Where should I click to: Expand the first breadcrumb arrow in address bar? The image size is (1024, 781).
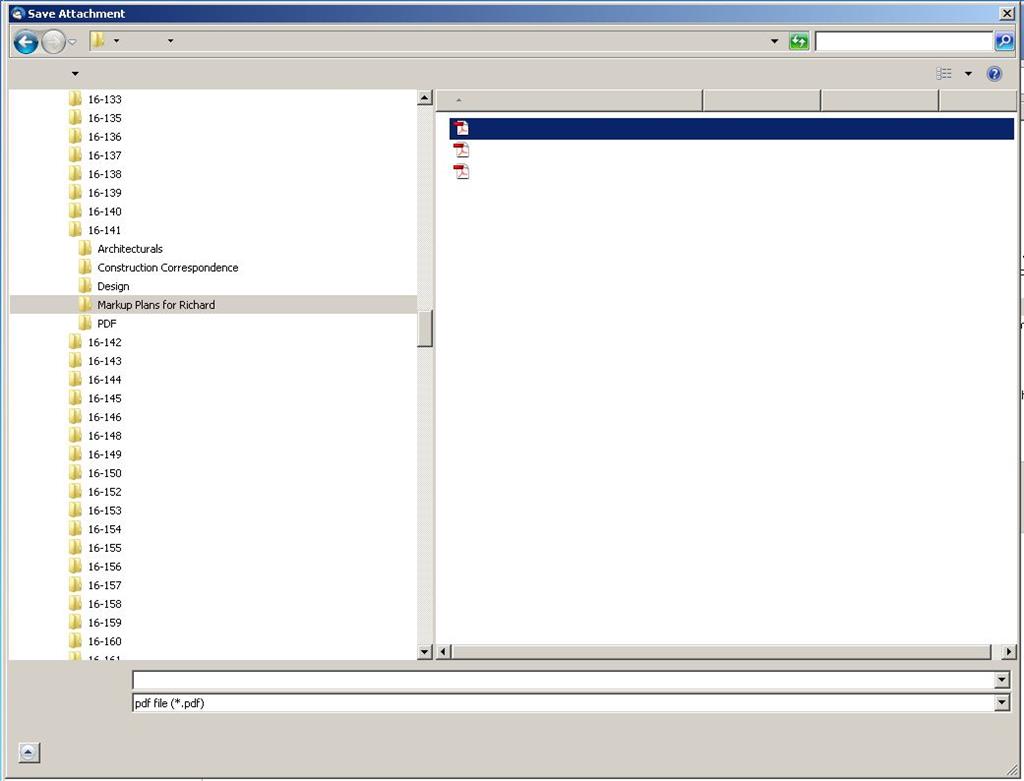116,40
